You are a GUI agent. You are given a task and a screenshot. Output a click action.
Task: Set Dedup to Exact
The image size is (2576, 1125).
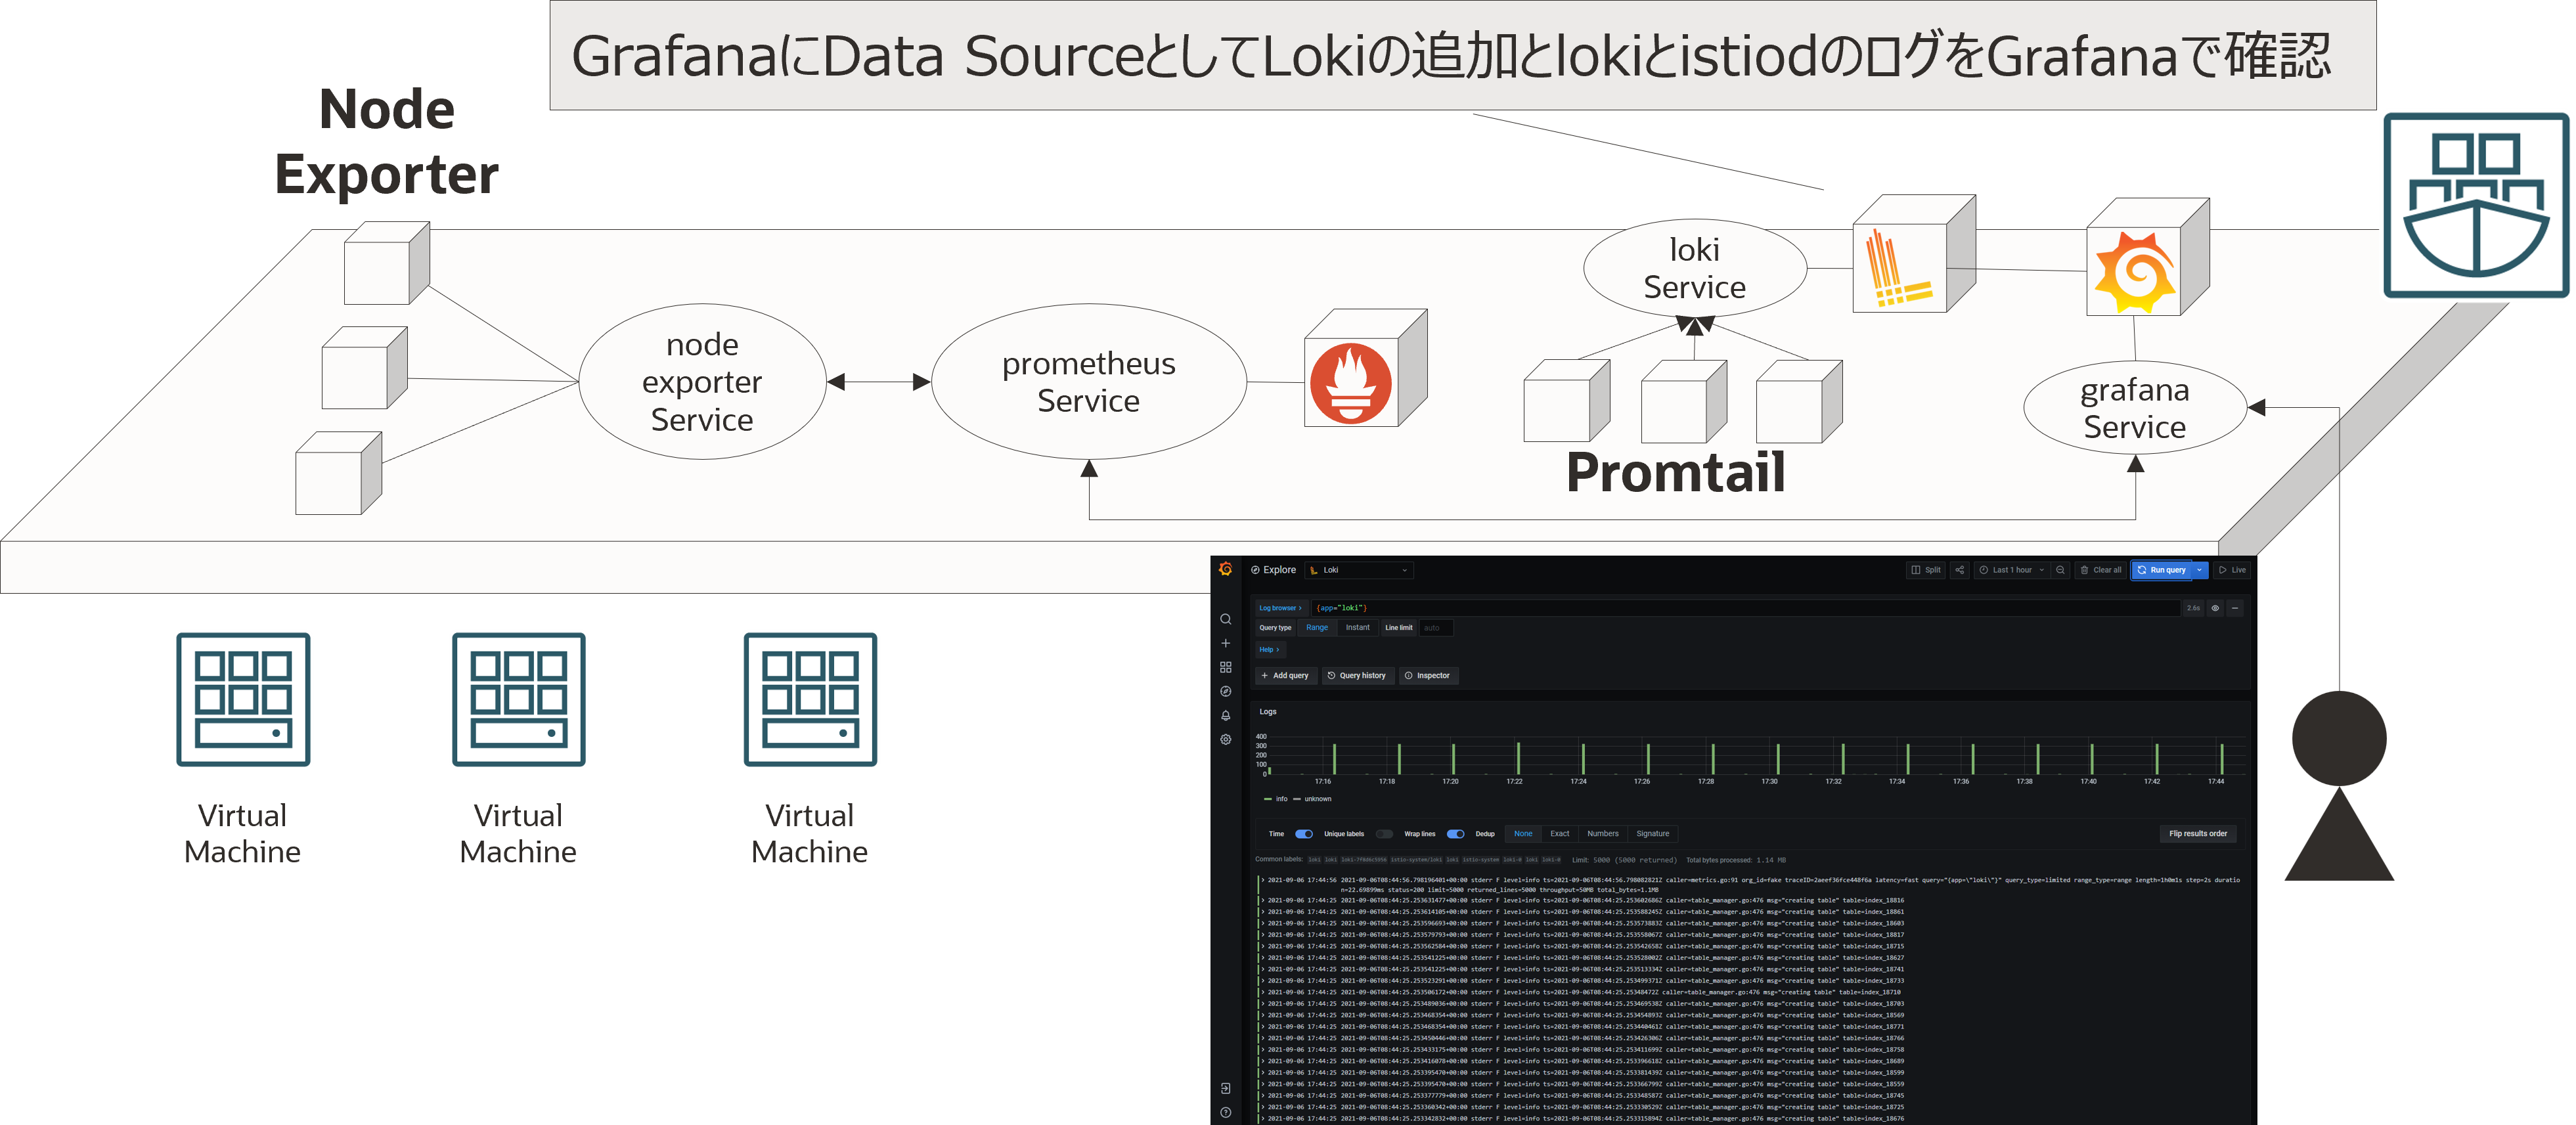[x=1560, y=834]
